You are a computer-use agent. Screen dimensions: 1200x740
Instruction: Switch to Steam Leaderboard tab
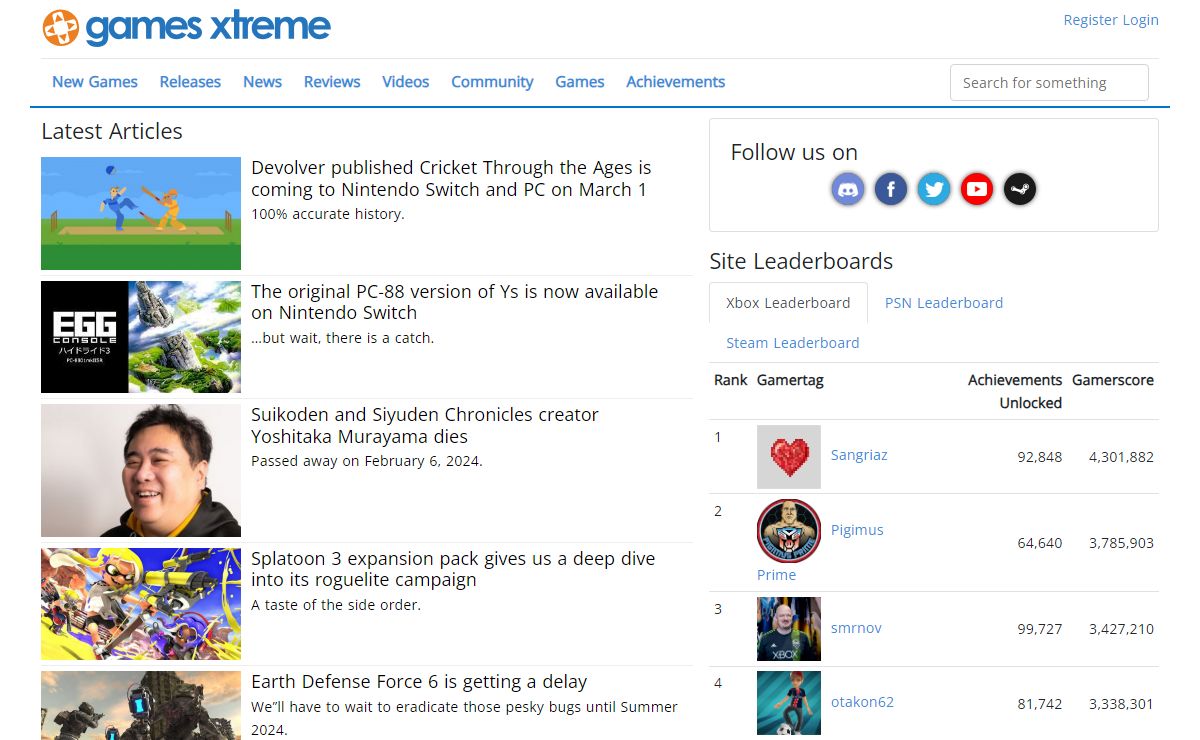(x=793, y=343)
